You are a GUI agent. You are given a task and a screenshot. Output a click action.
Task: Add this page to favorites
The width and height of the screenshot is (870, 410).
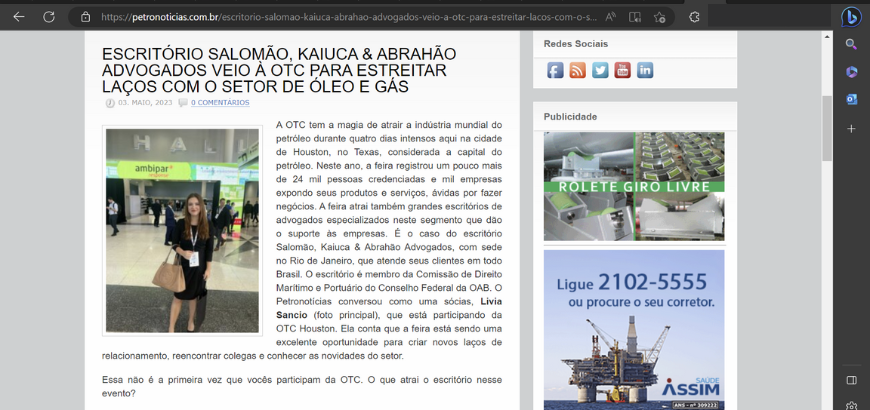[659, 17]
